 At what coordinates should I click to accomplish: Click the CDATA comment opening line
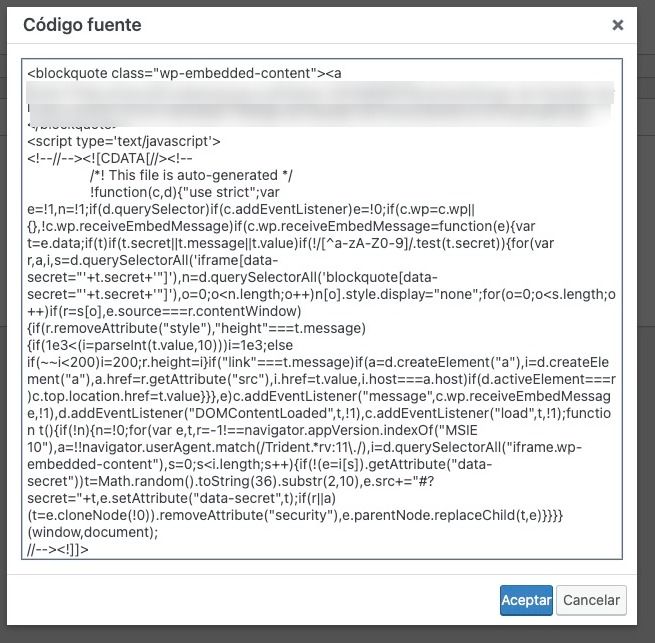point(110,158)
